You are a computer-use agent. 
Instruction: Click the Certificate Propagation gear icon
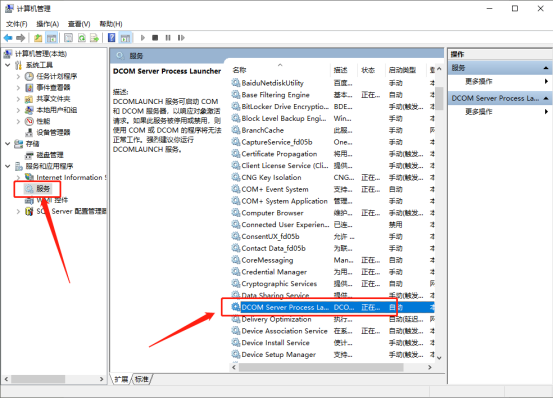[x=235, y=154]
